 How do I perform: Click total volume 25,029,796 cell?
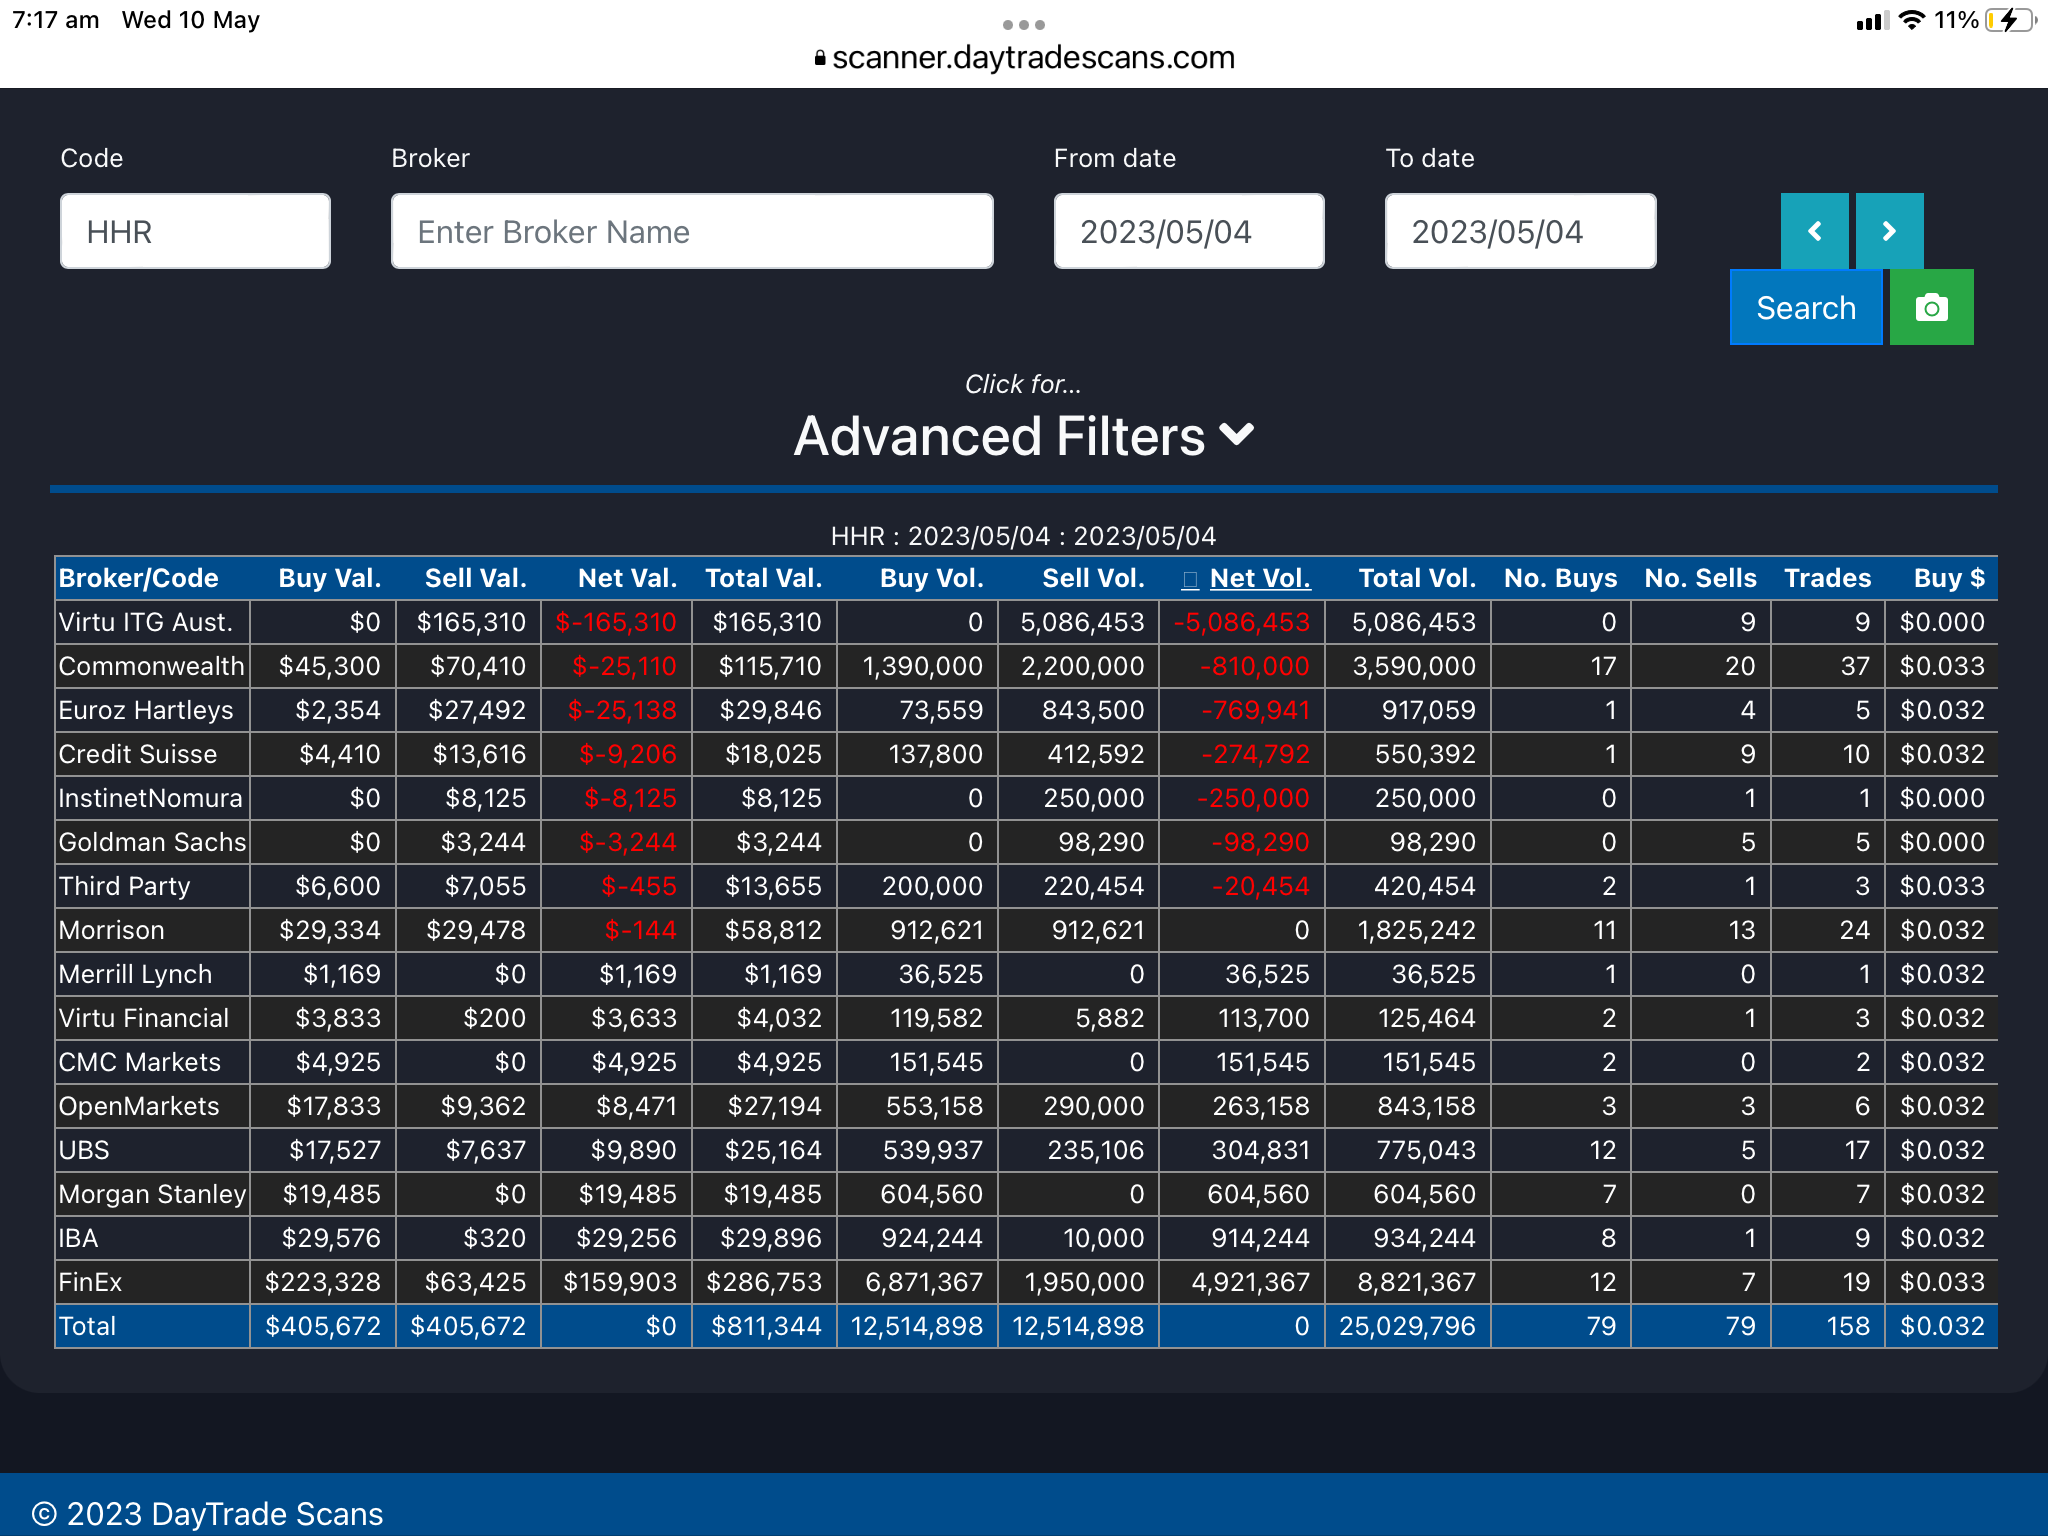tap(1408, 1326)
